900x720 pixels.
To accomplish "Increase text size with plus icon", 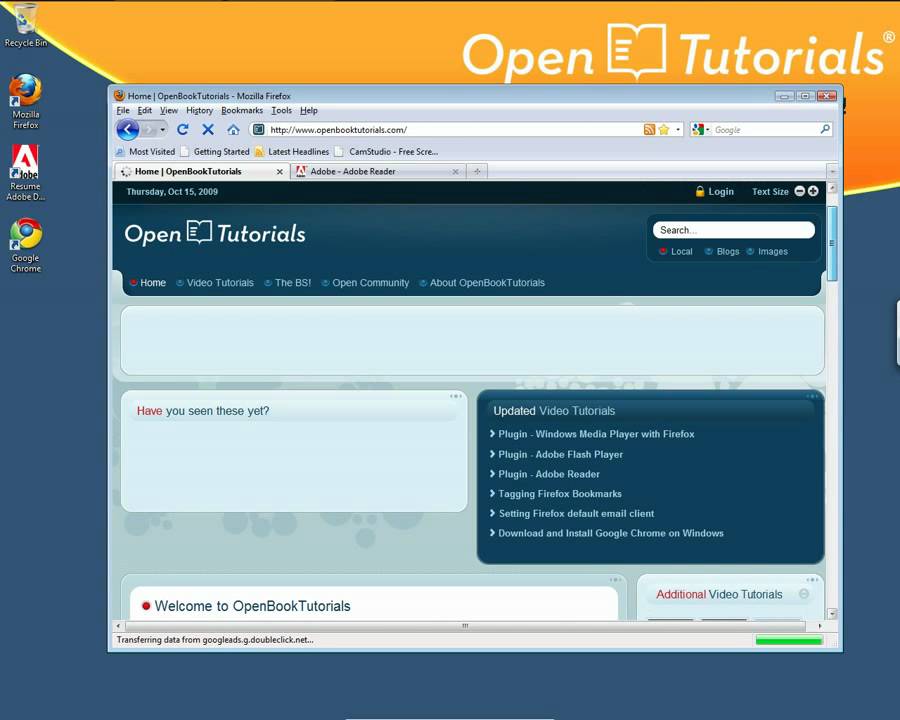I will (x=813, y=191).
